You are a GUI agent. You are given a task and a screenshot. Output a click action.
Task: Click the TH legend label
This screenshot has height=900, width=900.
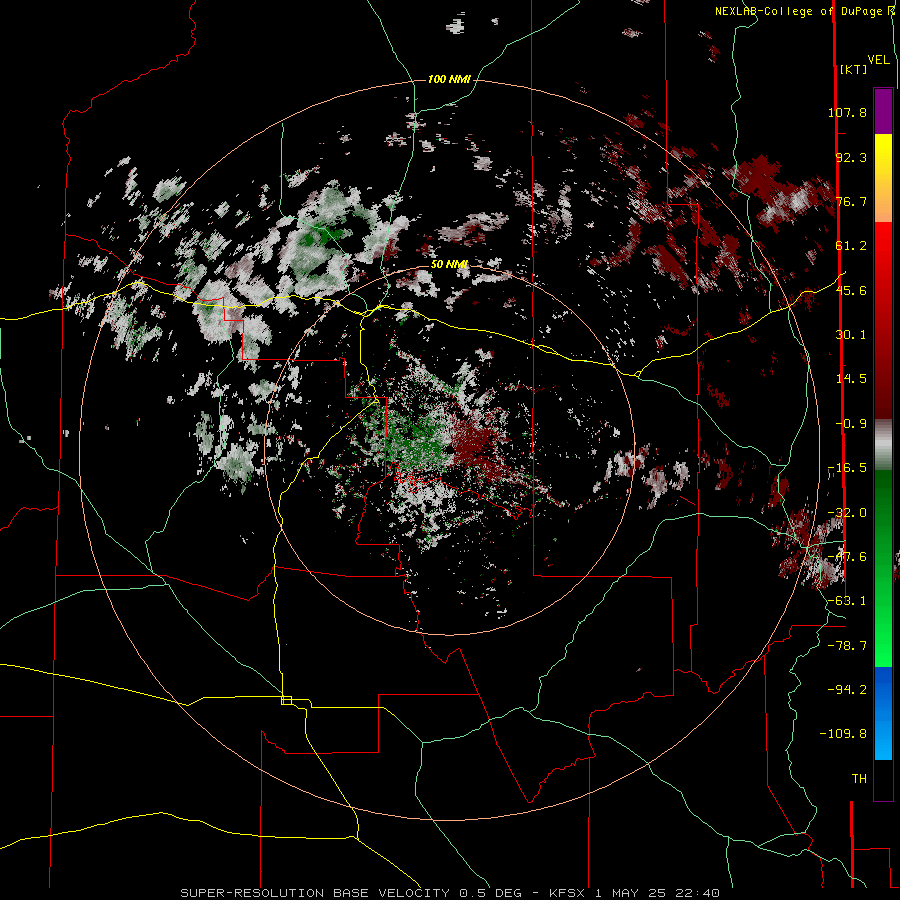(859, 779)
